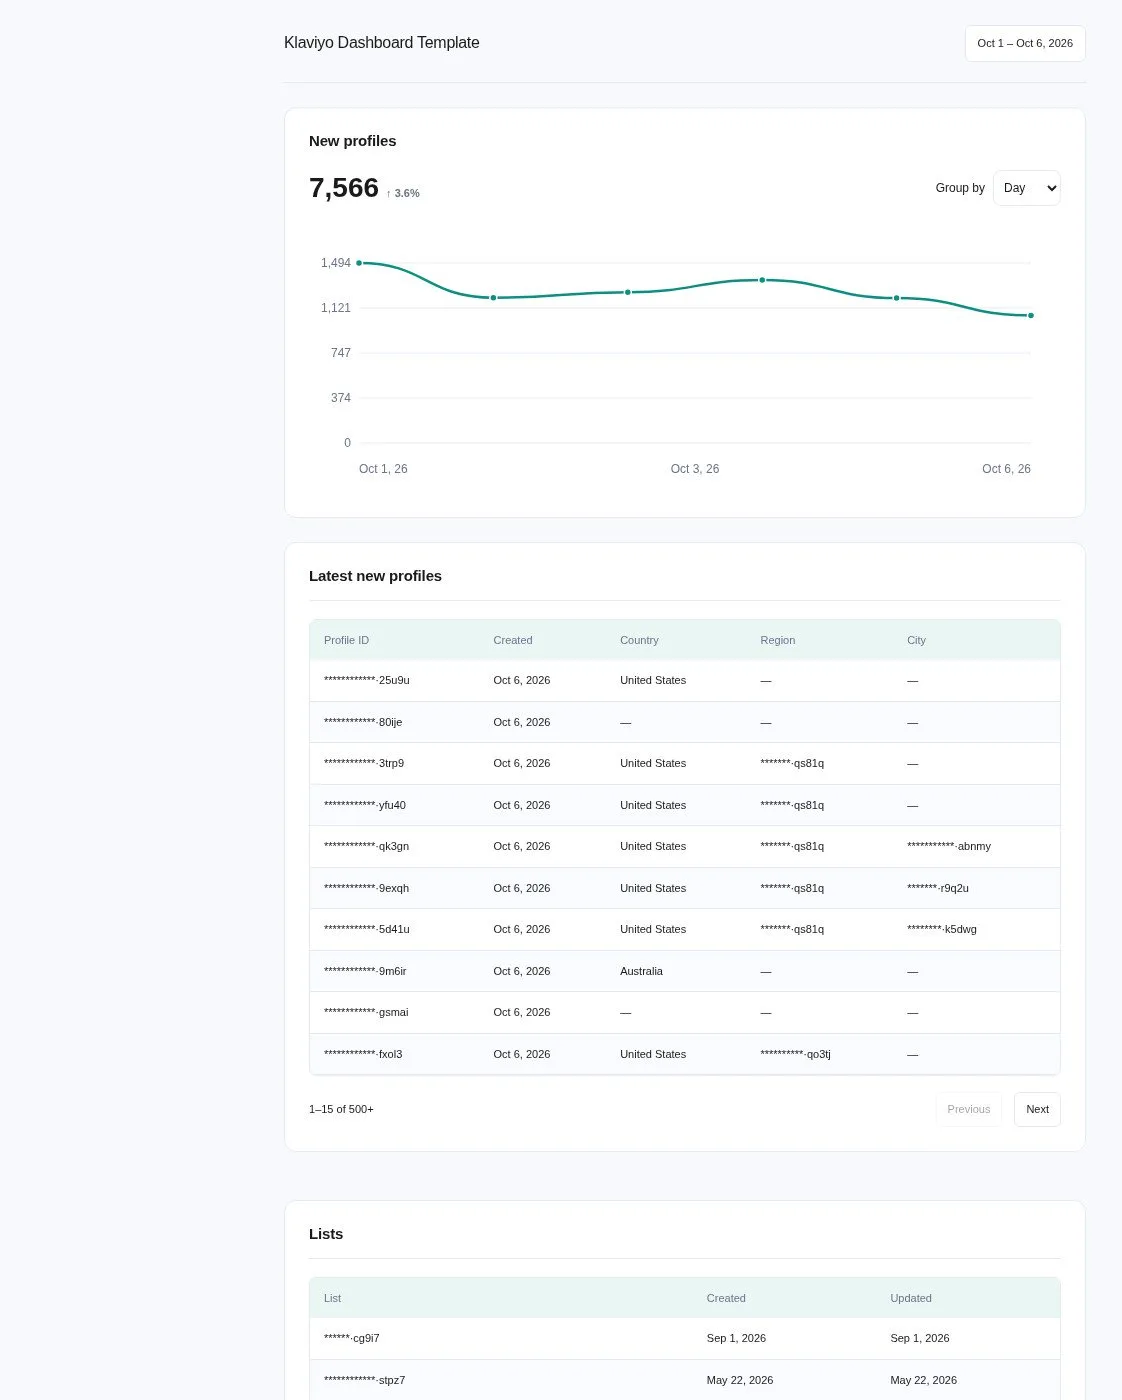Select profile ID ending in 9m6ir

click(365, 971)
